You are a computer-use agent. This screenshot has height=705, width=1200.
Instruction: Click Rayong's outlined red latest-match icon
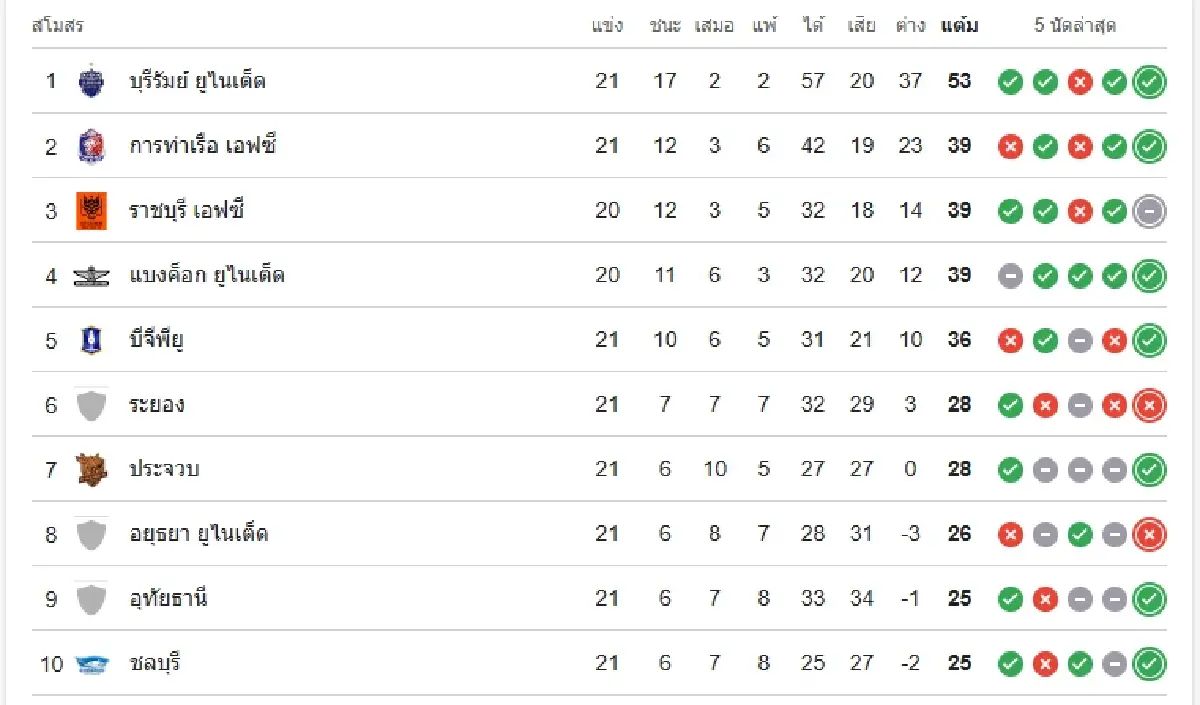click(x=1150, y=405)
